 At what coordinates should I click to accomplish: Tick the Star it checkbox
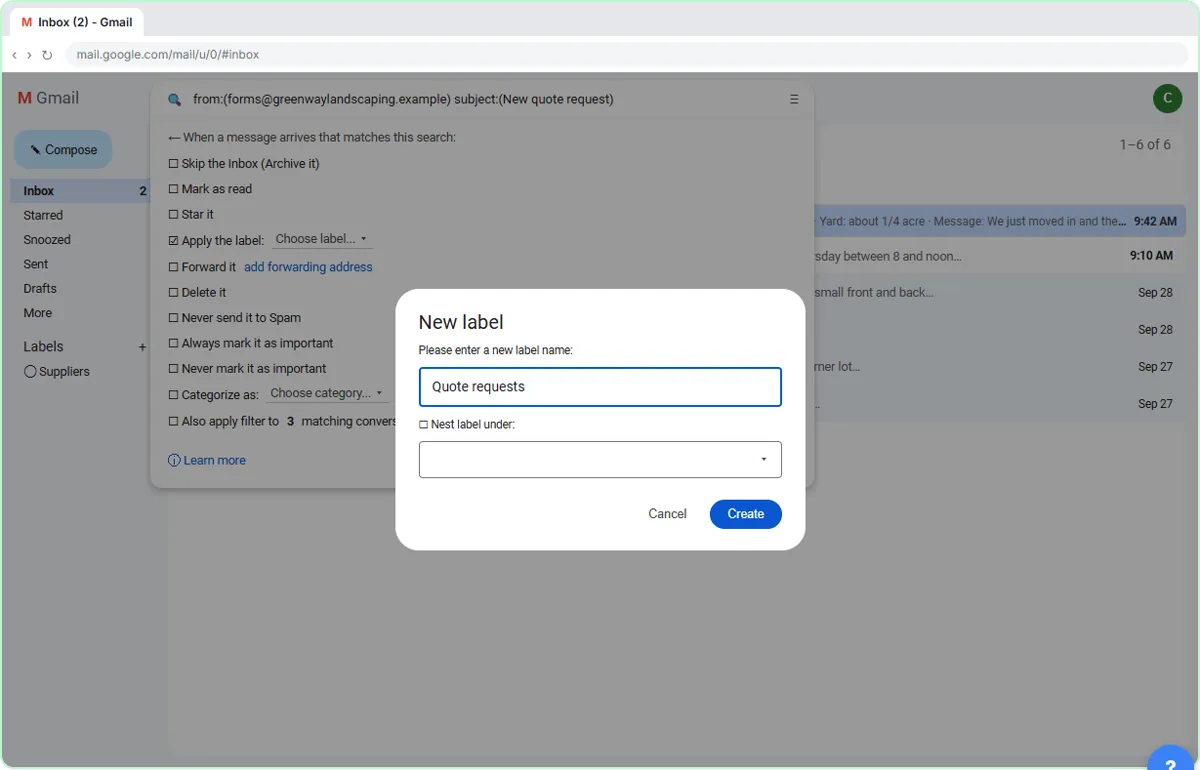(x=173, y=215)
